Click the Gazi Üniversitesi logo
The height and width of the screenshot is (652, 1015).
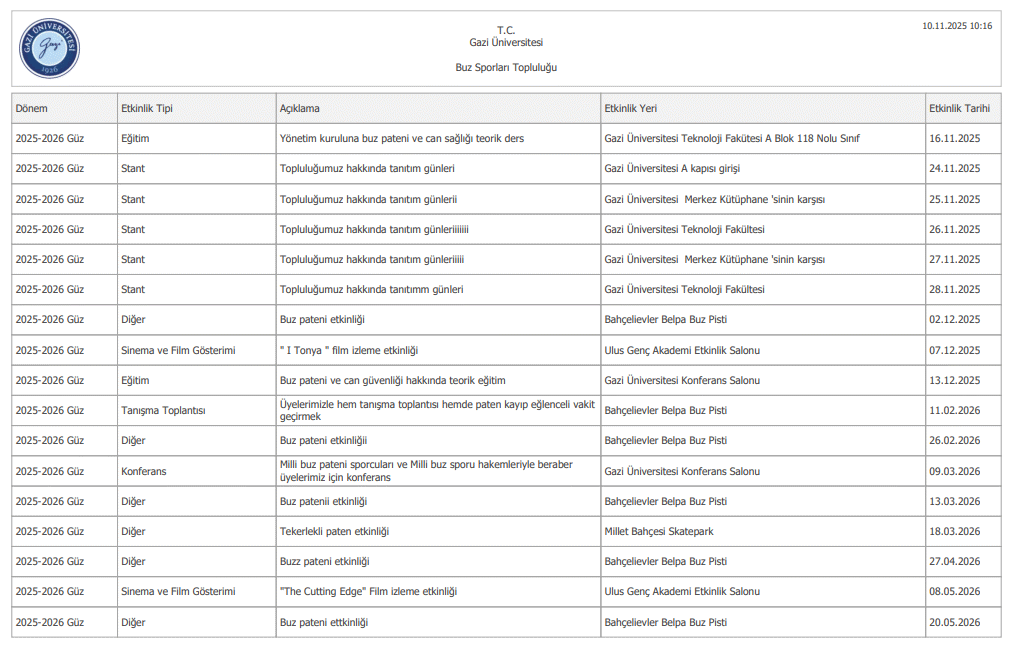[x=49, y=48]
